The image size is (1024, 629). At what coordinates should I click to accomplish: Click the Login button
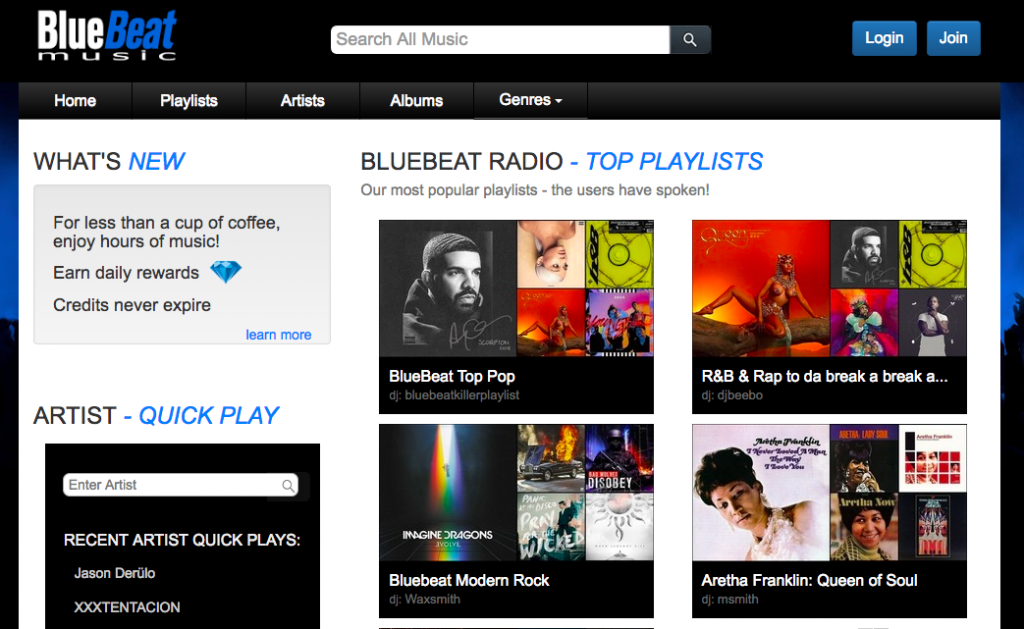click(884, 38)
